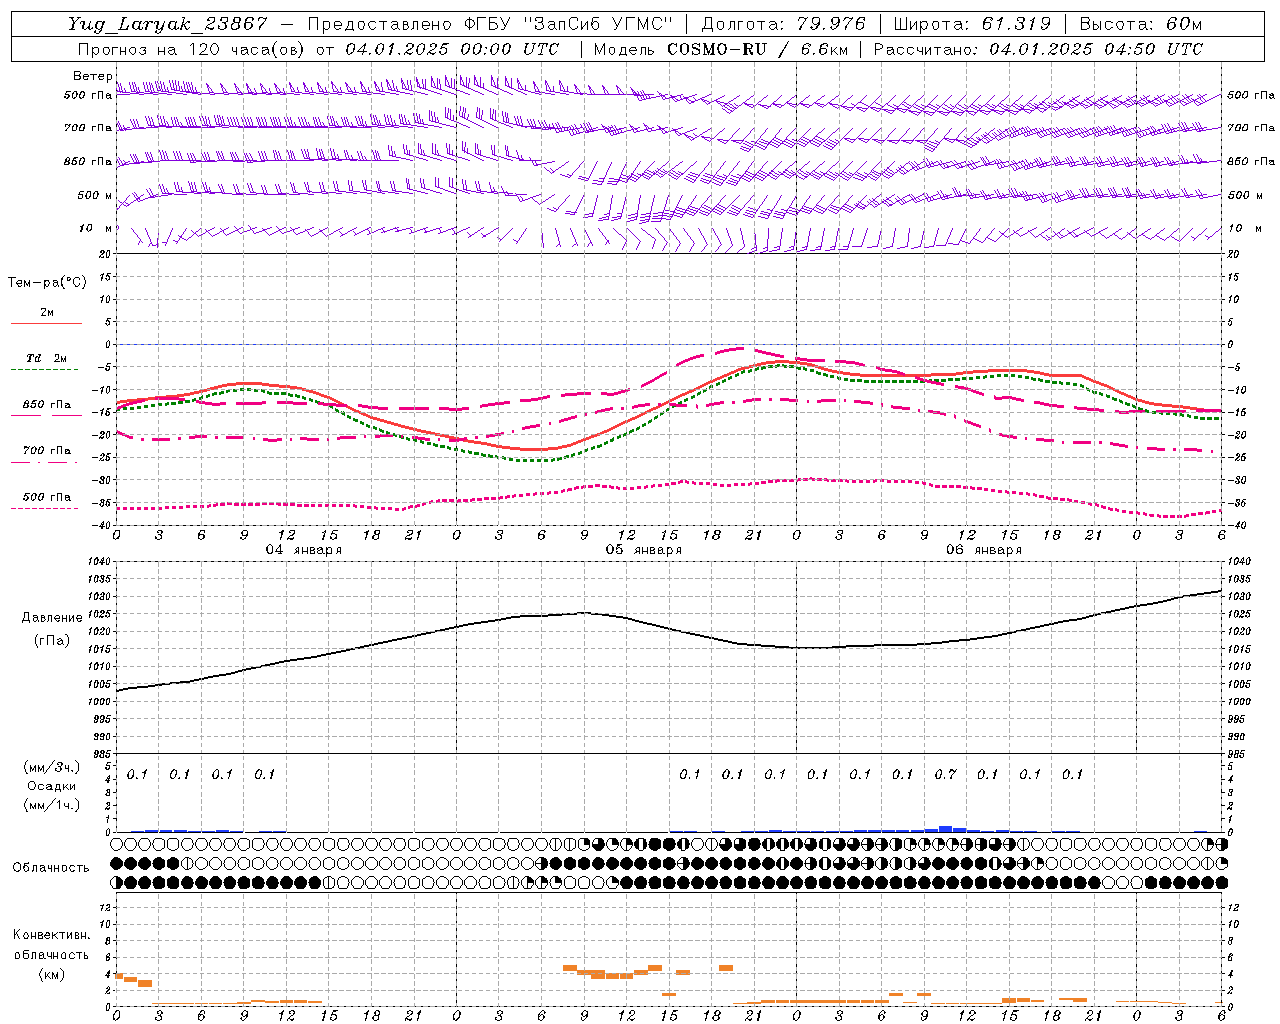Click the elevation text Высота: 60м
The image size is (1280, 1024).
tap(1141, 24)
